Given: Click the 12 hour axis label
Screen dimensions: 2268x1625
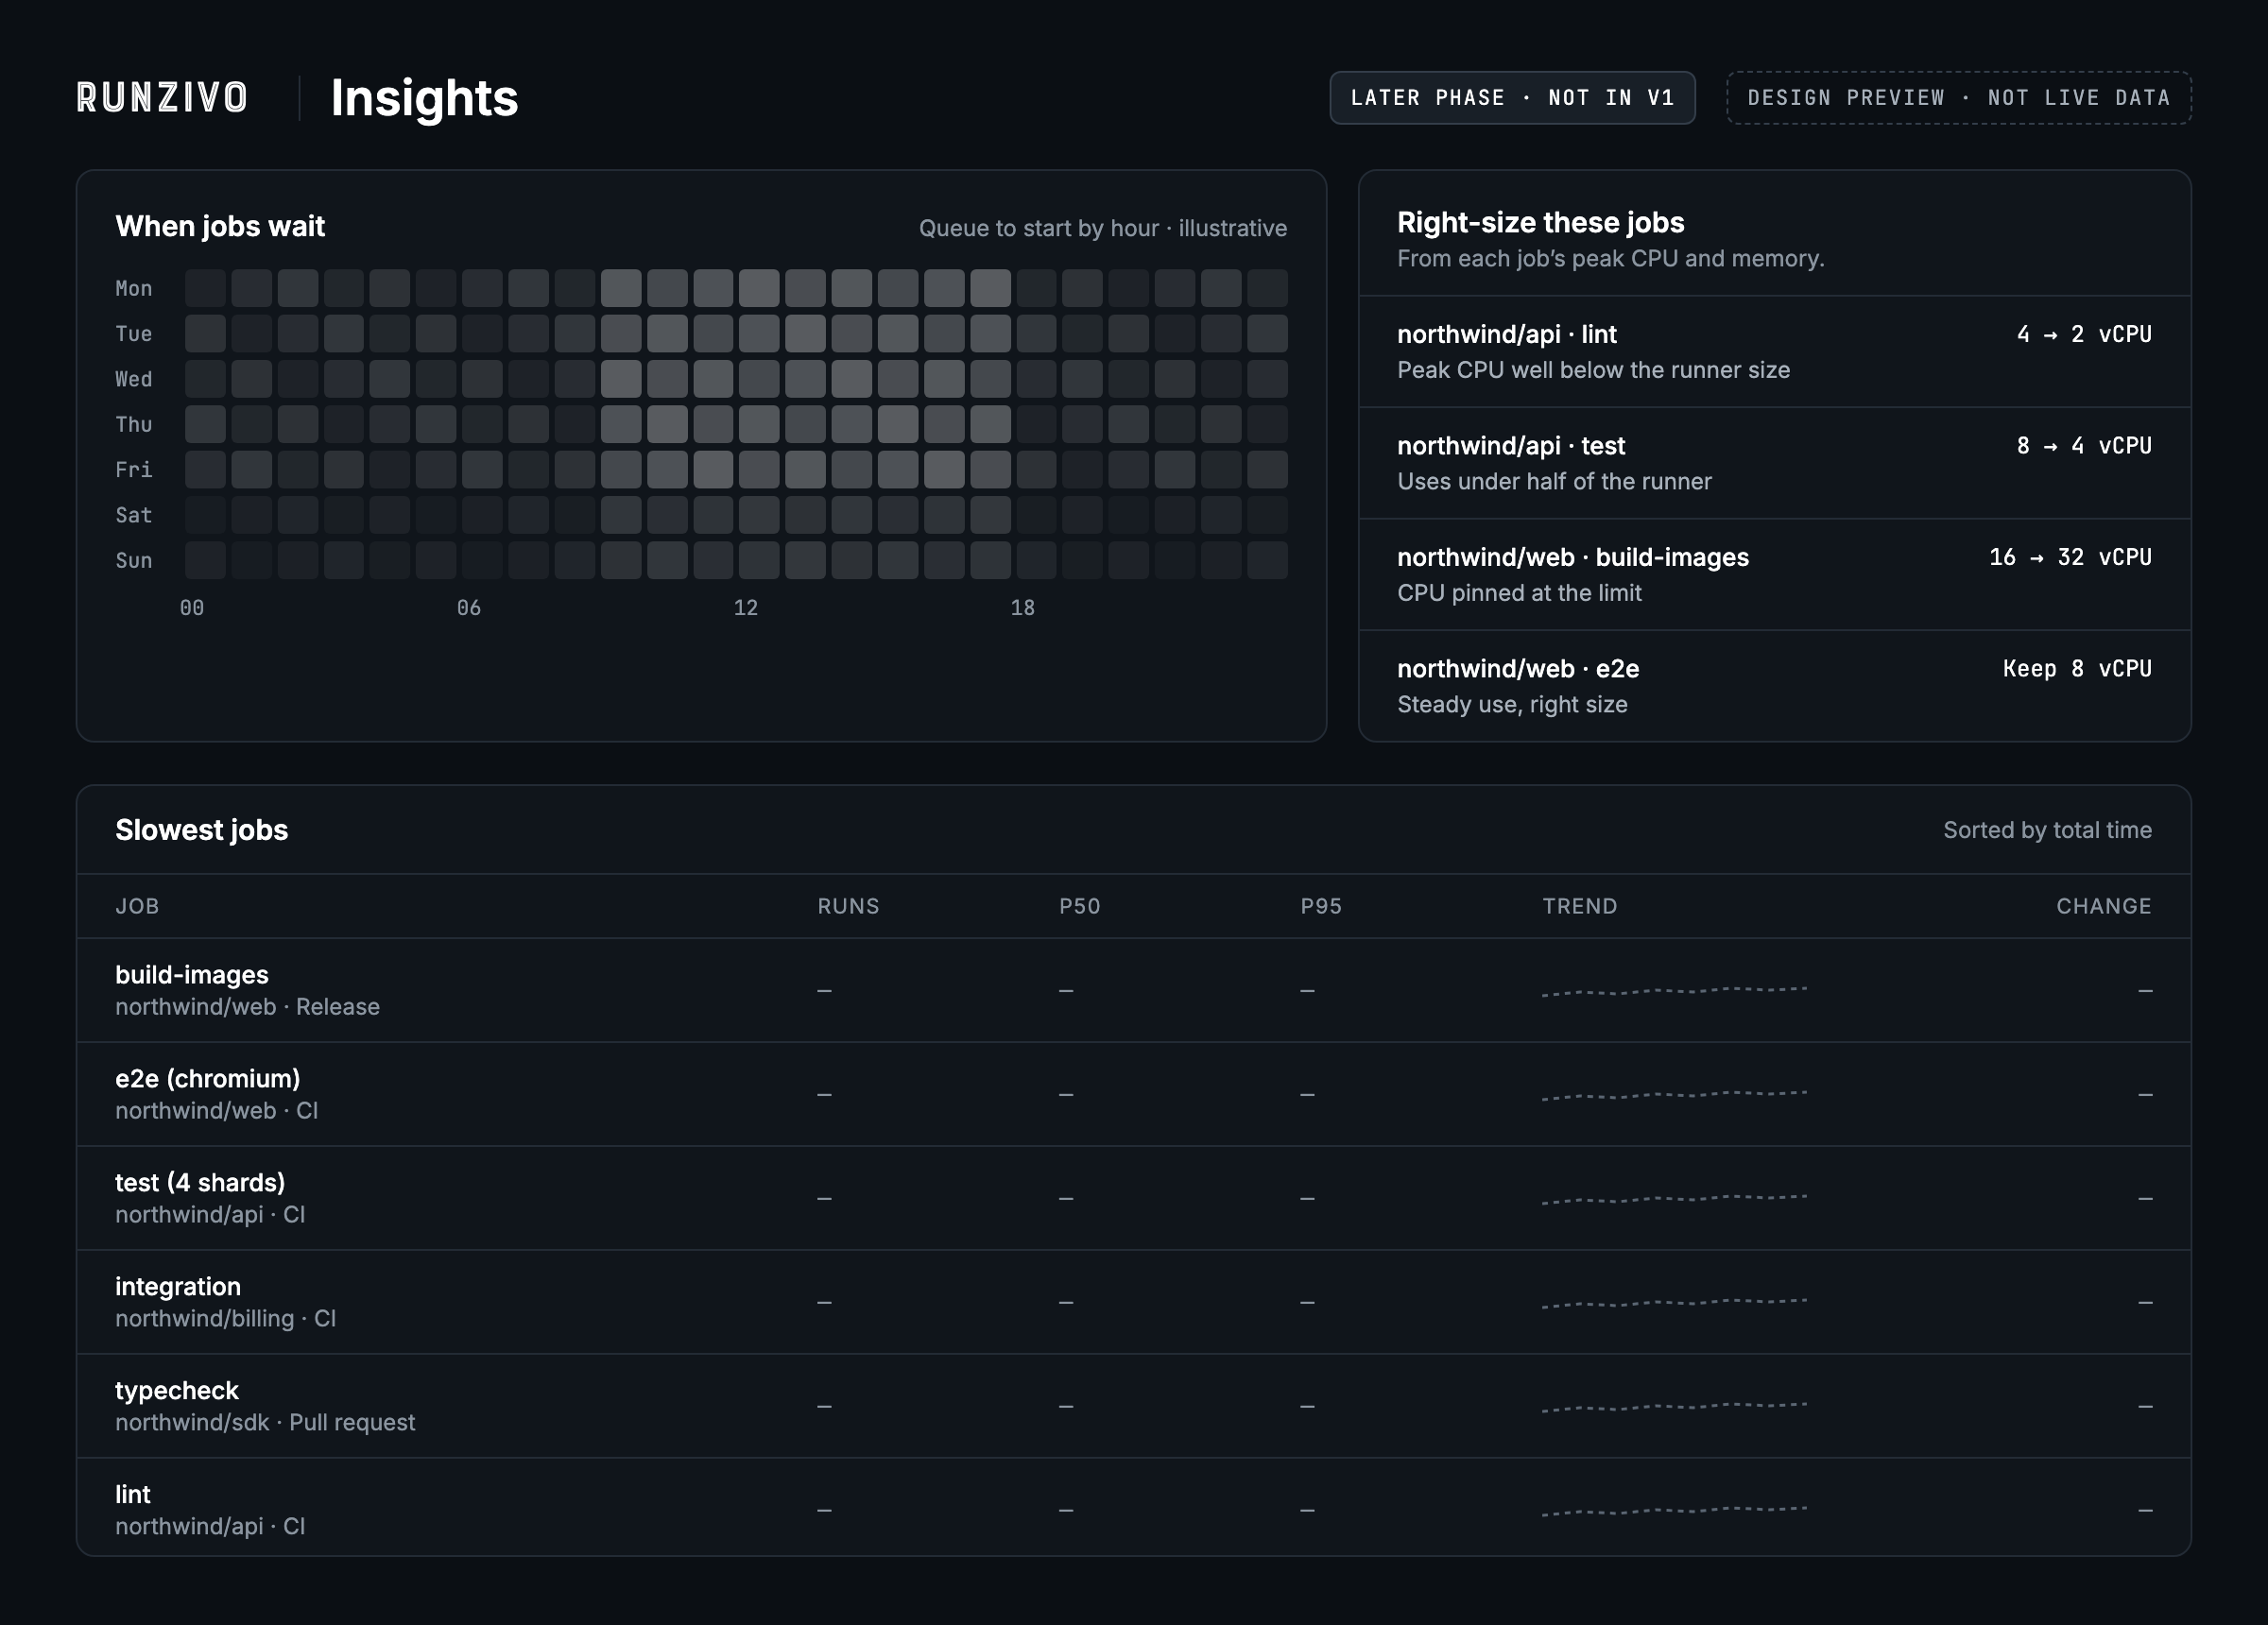Looking at the screenshot, I should (746, 608).
